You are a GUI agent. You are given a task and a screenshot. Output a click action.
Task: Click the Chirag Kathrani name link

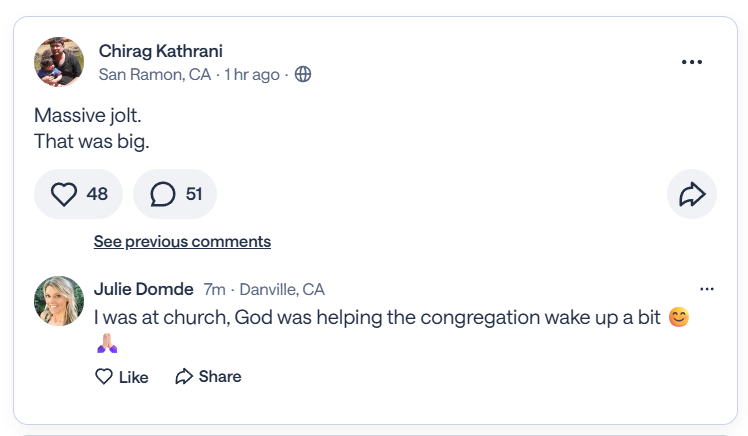point(161,51)
